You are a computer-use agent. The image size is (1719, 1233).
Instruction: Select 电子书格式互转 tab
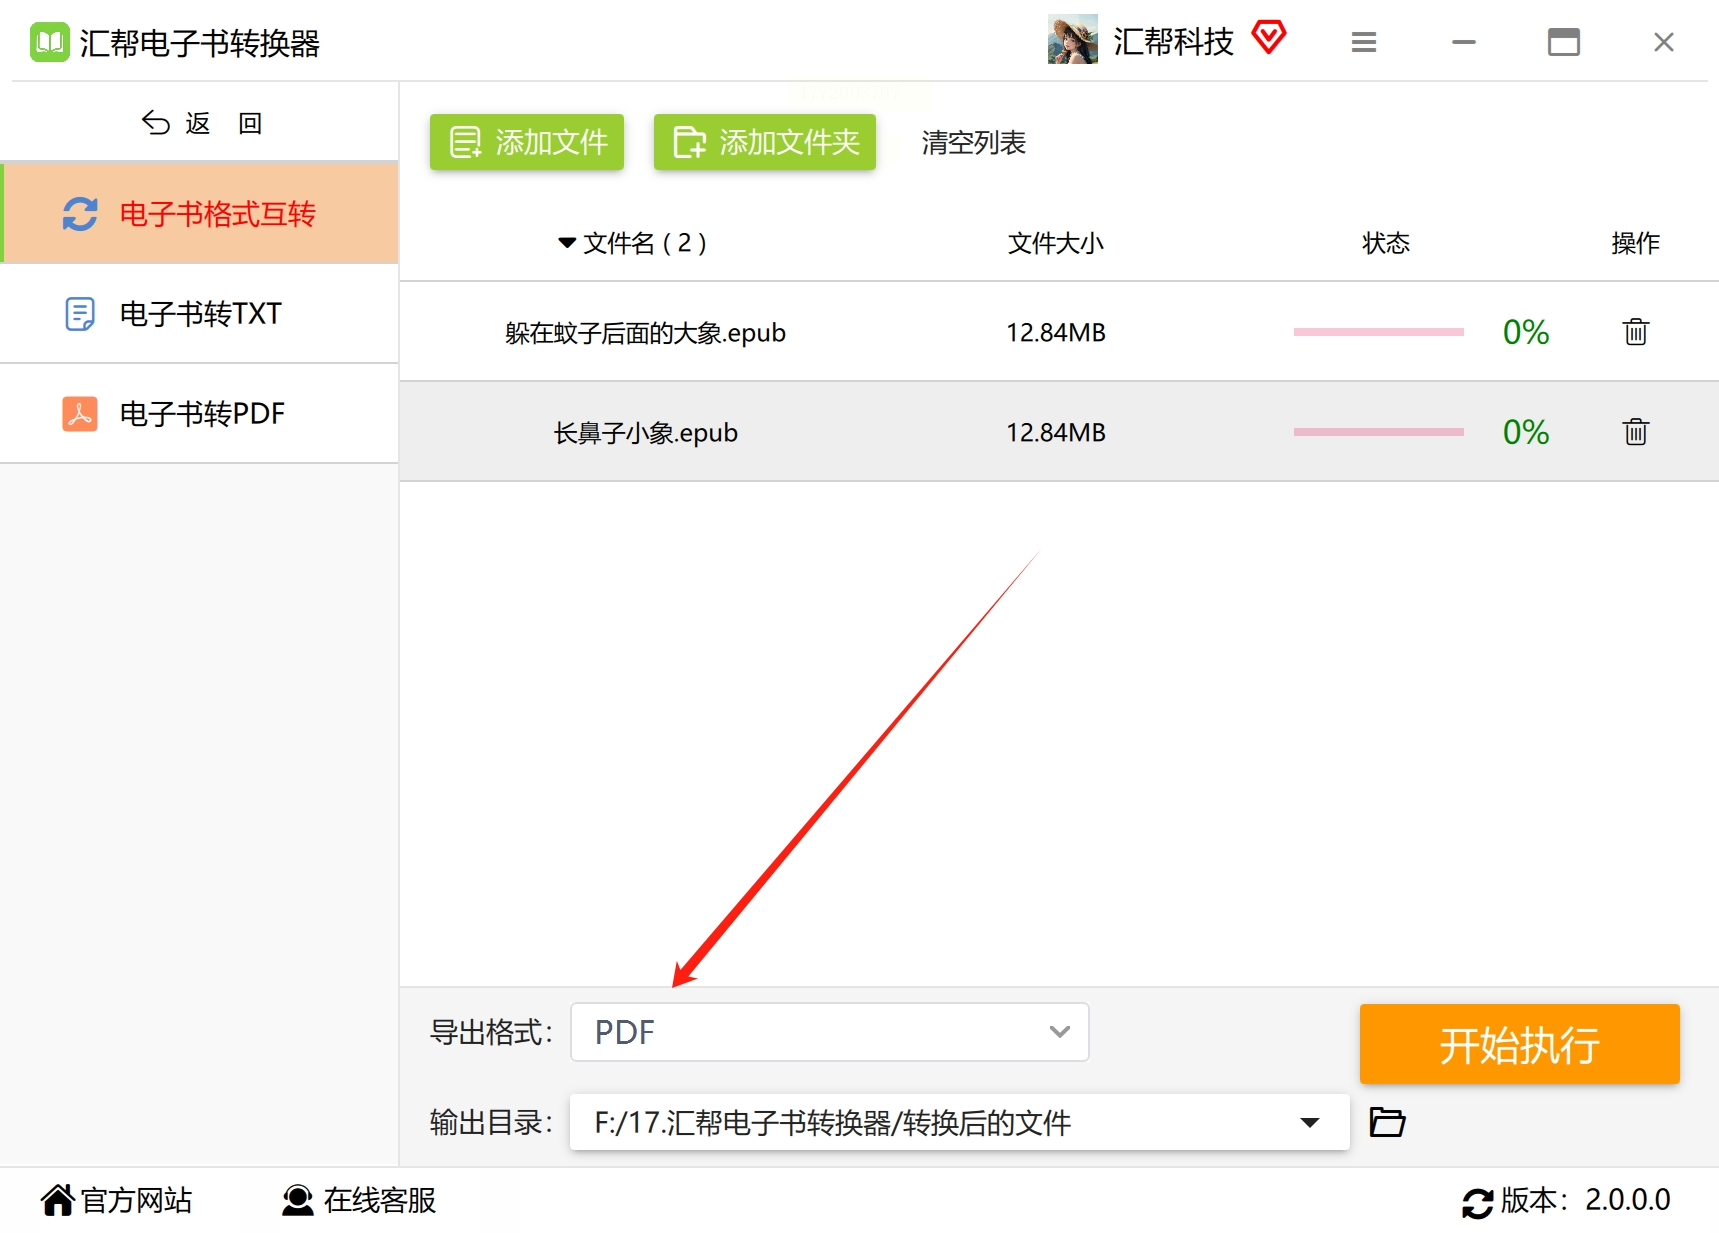[200, 214]
